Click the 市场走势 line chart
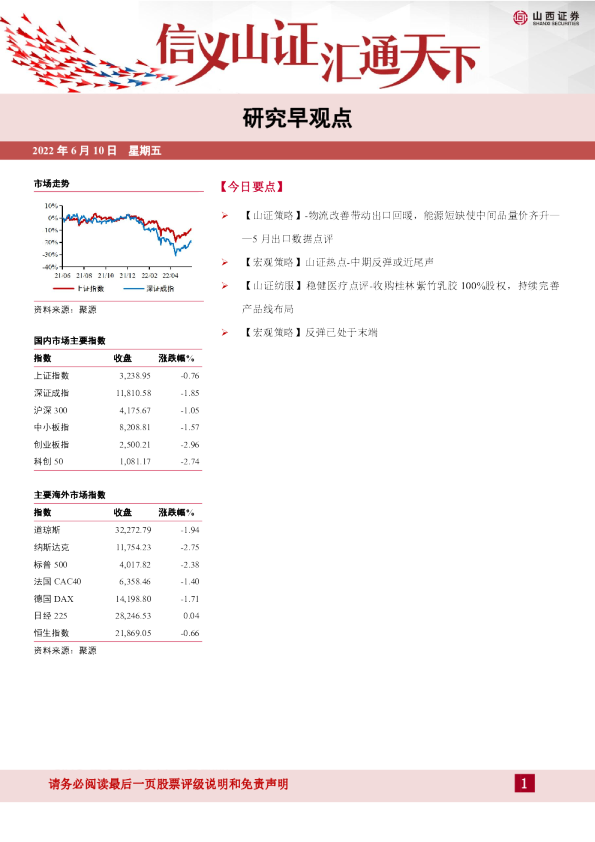 (x=118, y=241)
